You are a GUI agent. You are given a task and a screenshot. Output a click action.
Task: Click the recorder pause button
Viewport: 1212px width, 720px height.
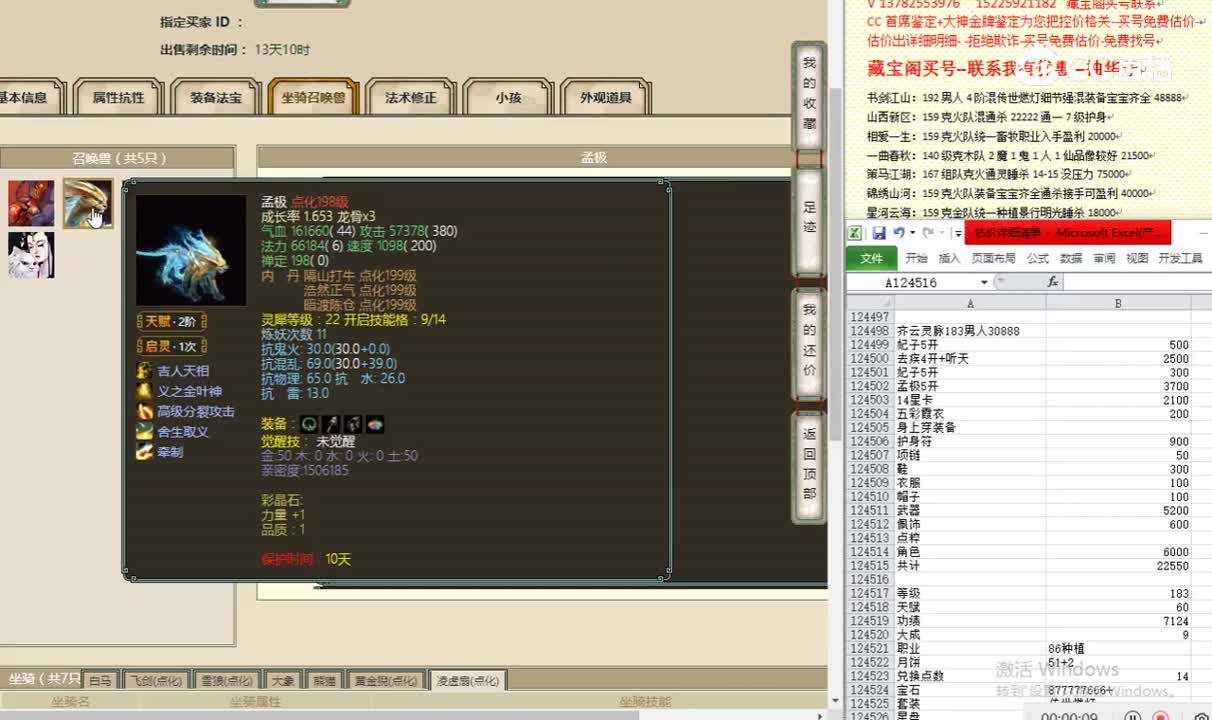click(x=1132, y=717)
